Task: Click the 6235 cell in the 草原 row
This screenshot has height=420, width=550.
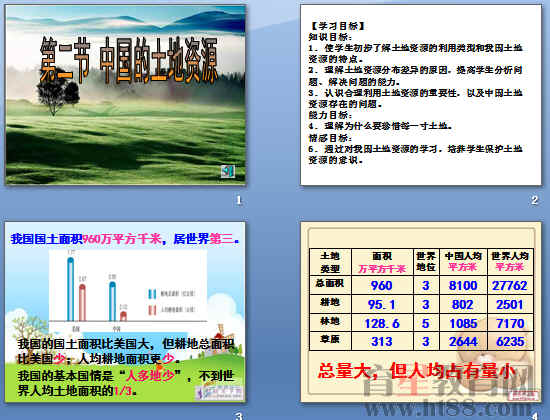Action: click(510, 341)
